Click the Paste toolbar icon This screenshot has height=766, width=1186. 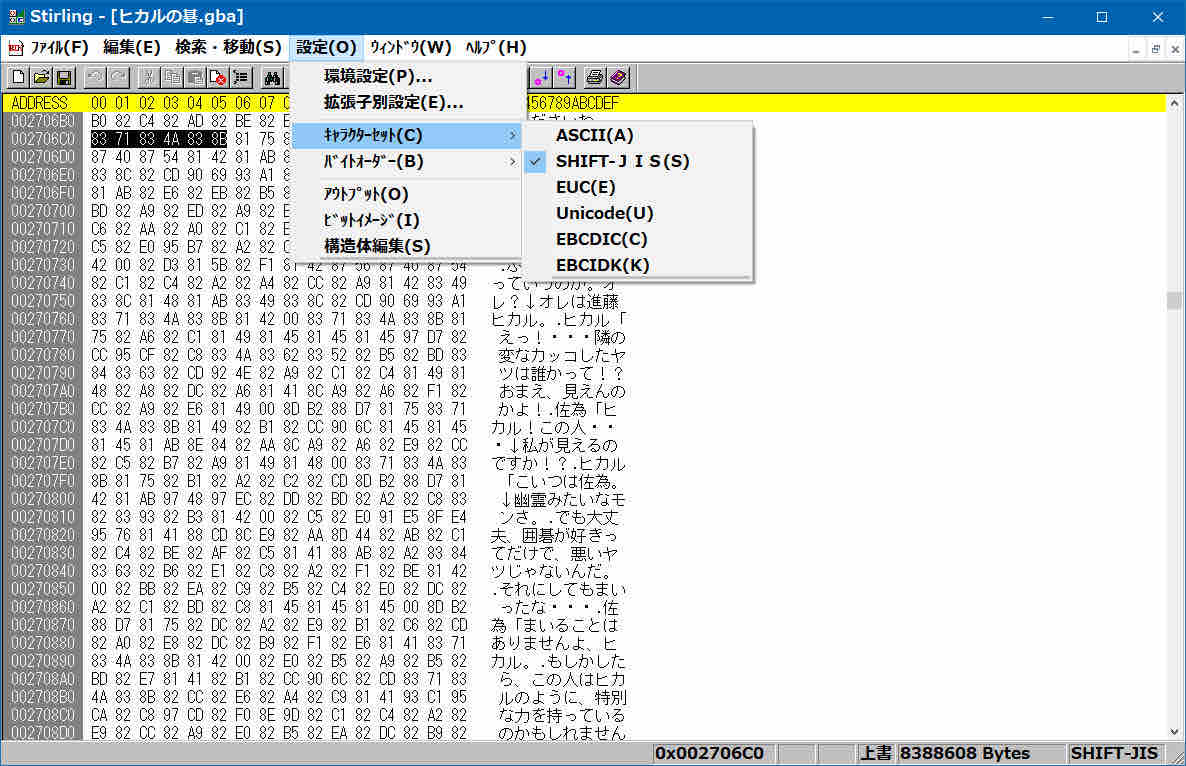pos(194,77)
